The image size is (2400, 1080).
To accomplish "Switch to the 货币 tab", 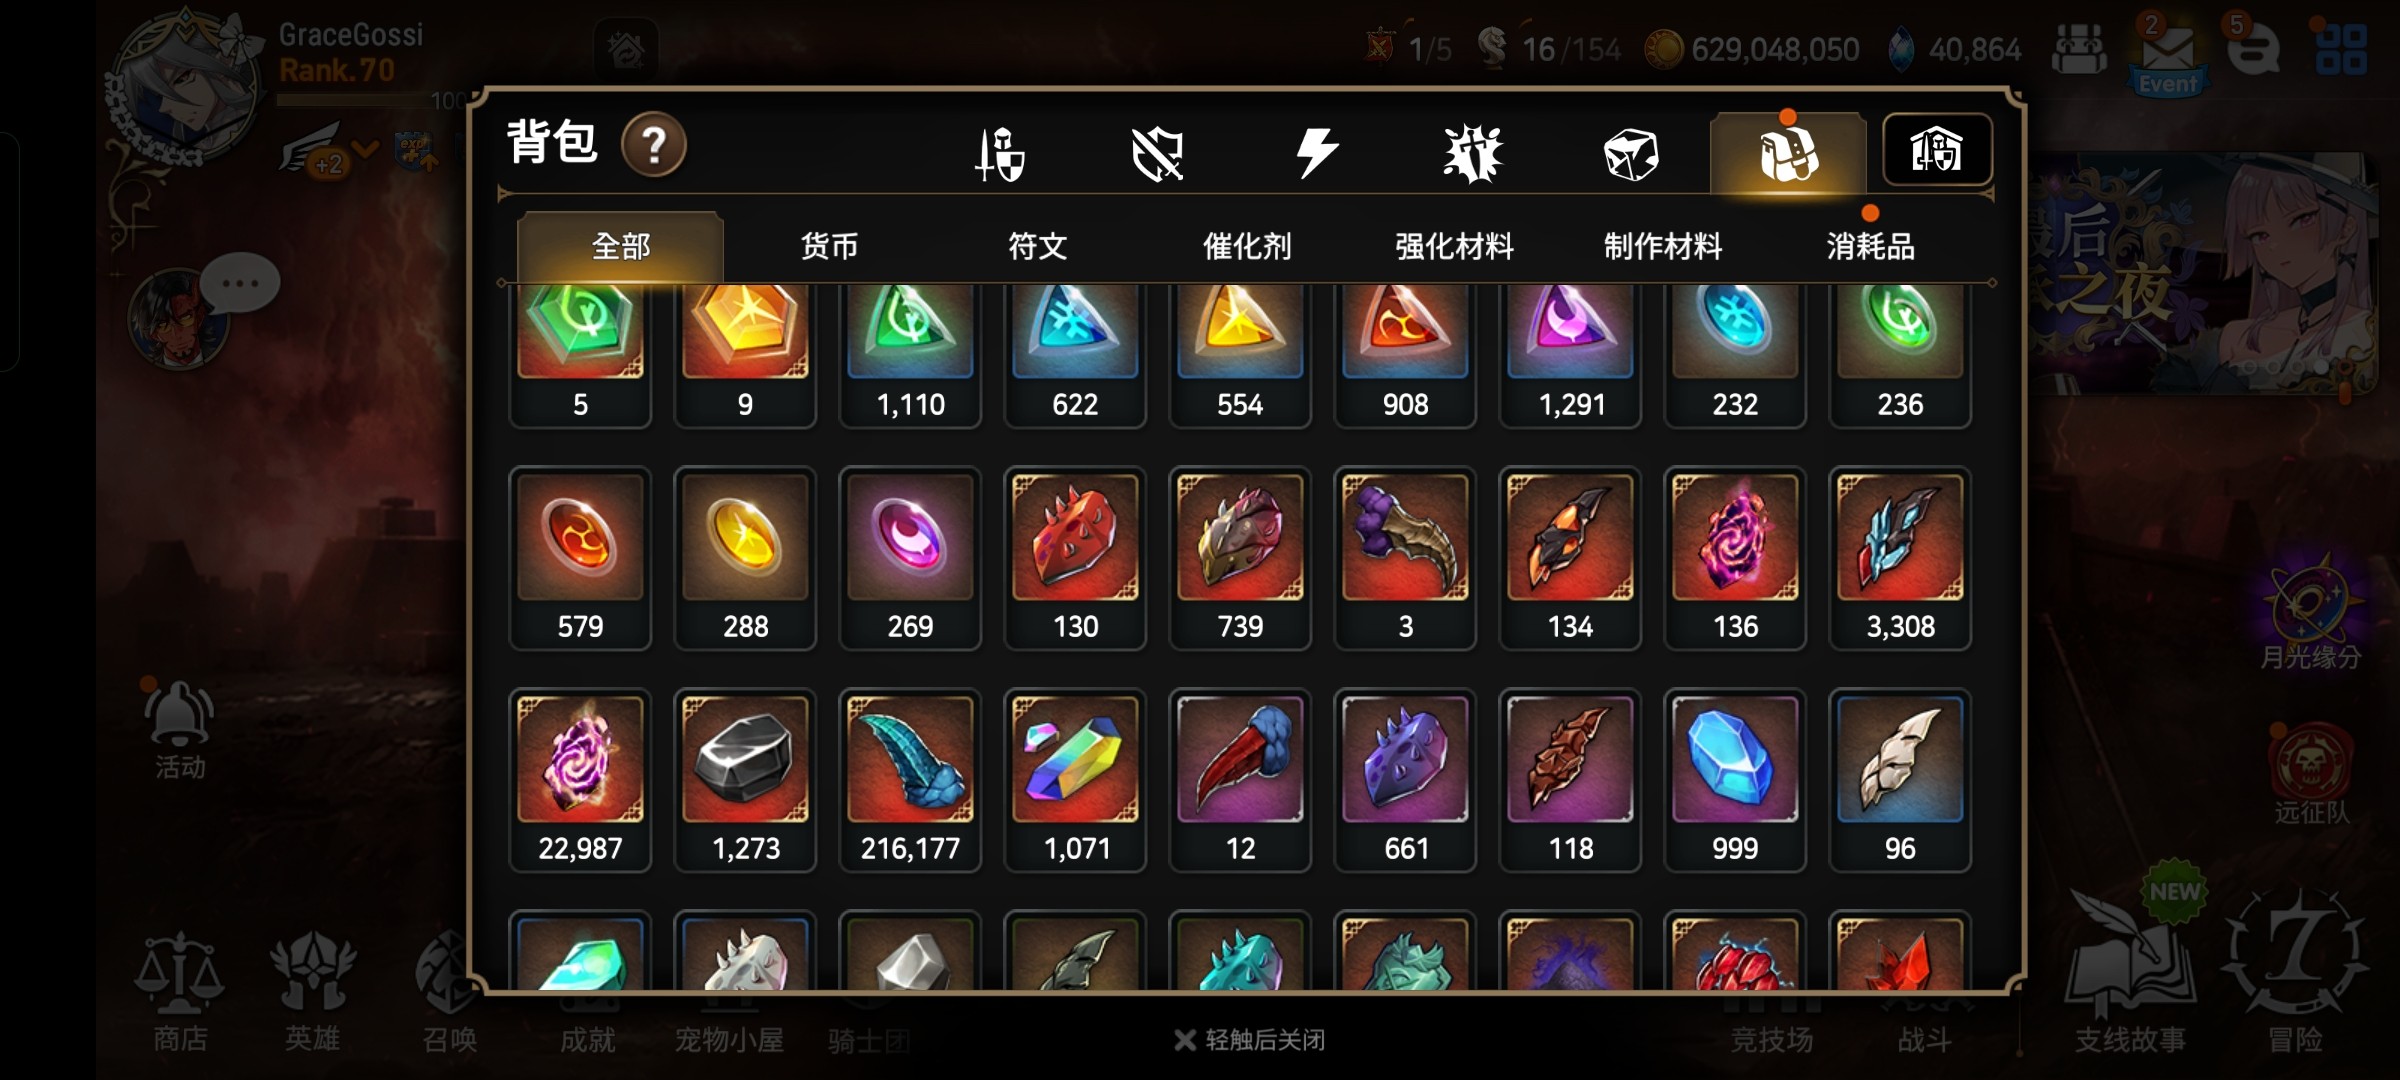I will point(829,246).
